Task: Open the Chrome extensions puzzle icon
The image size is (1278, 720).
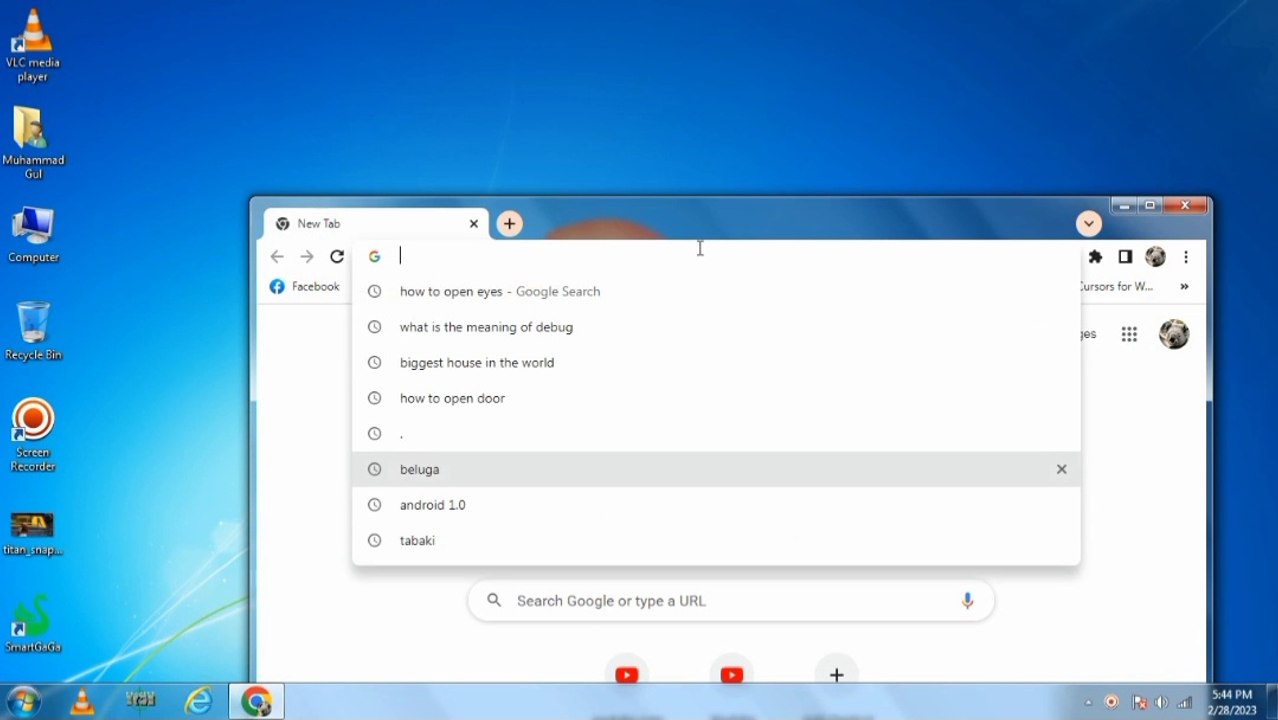Action: point(1095,257)
